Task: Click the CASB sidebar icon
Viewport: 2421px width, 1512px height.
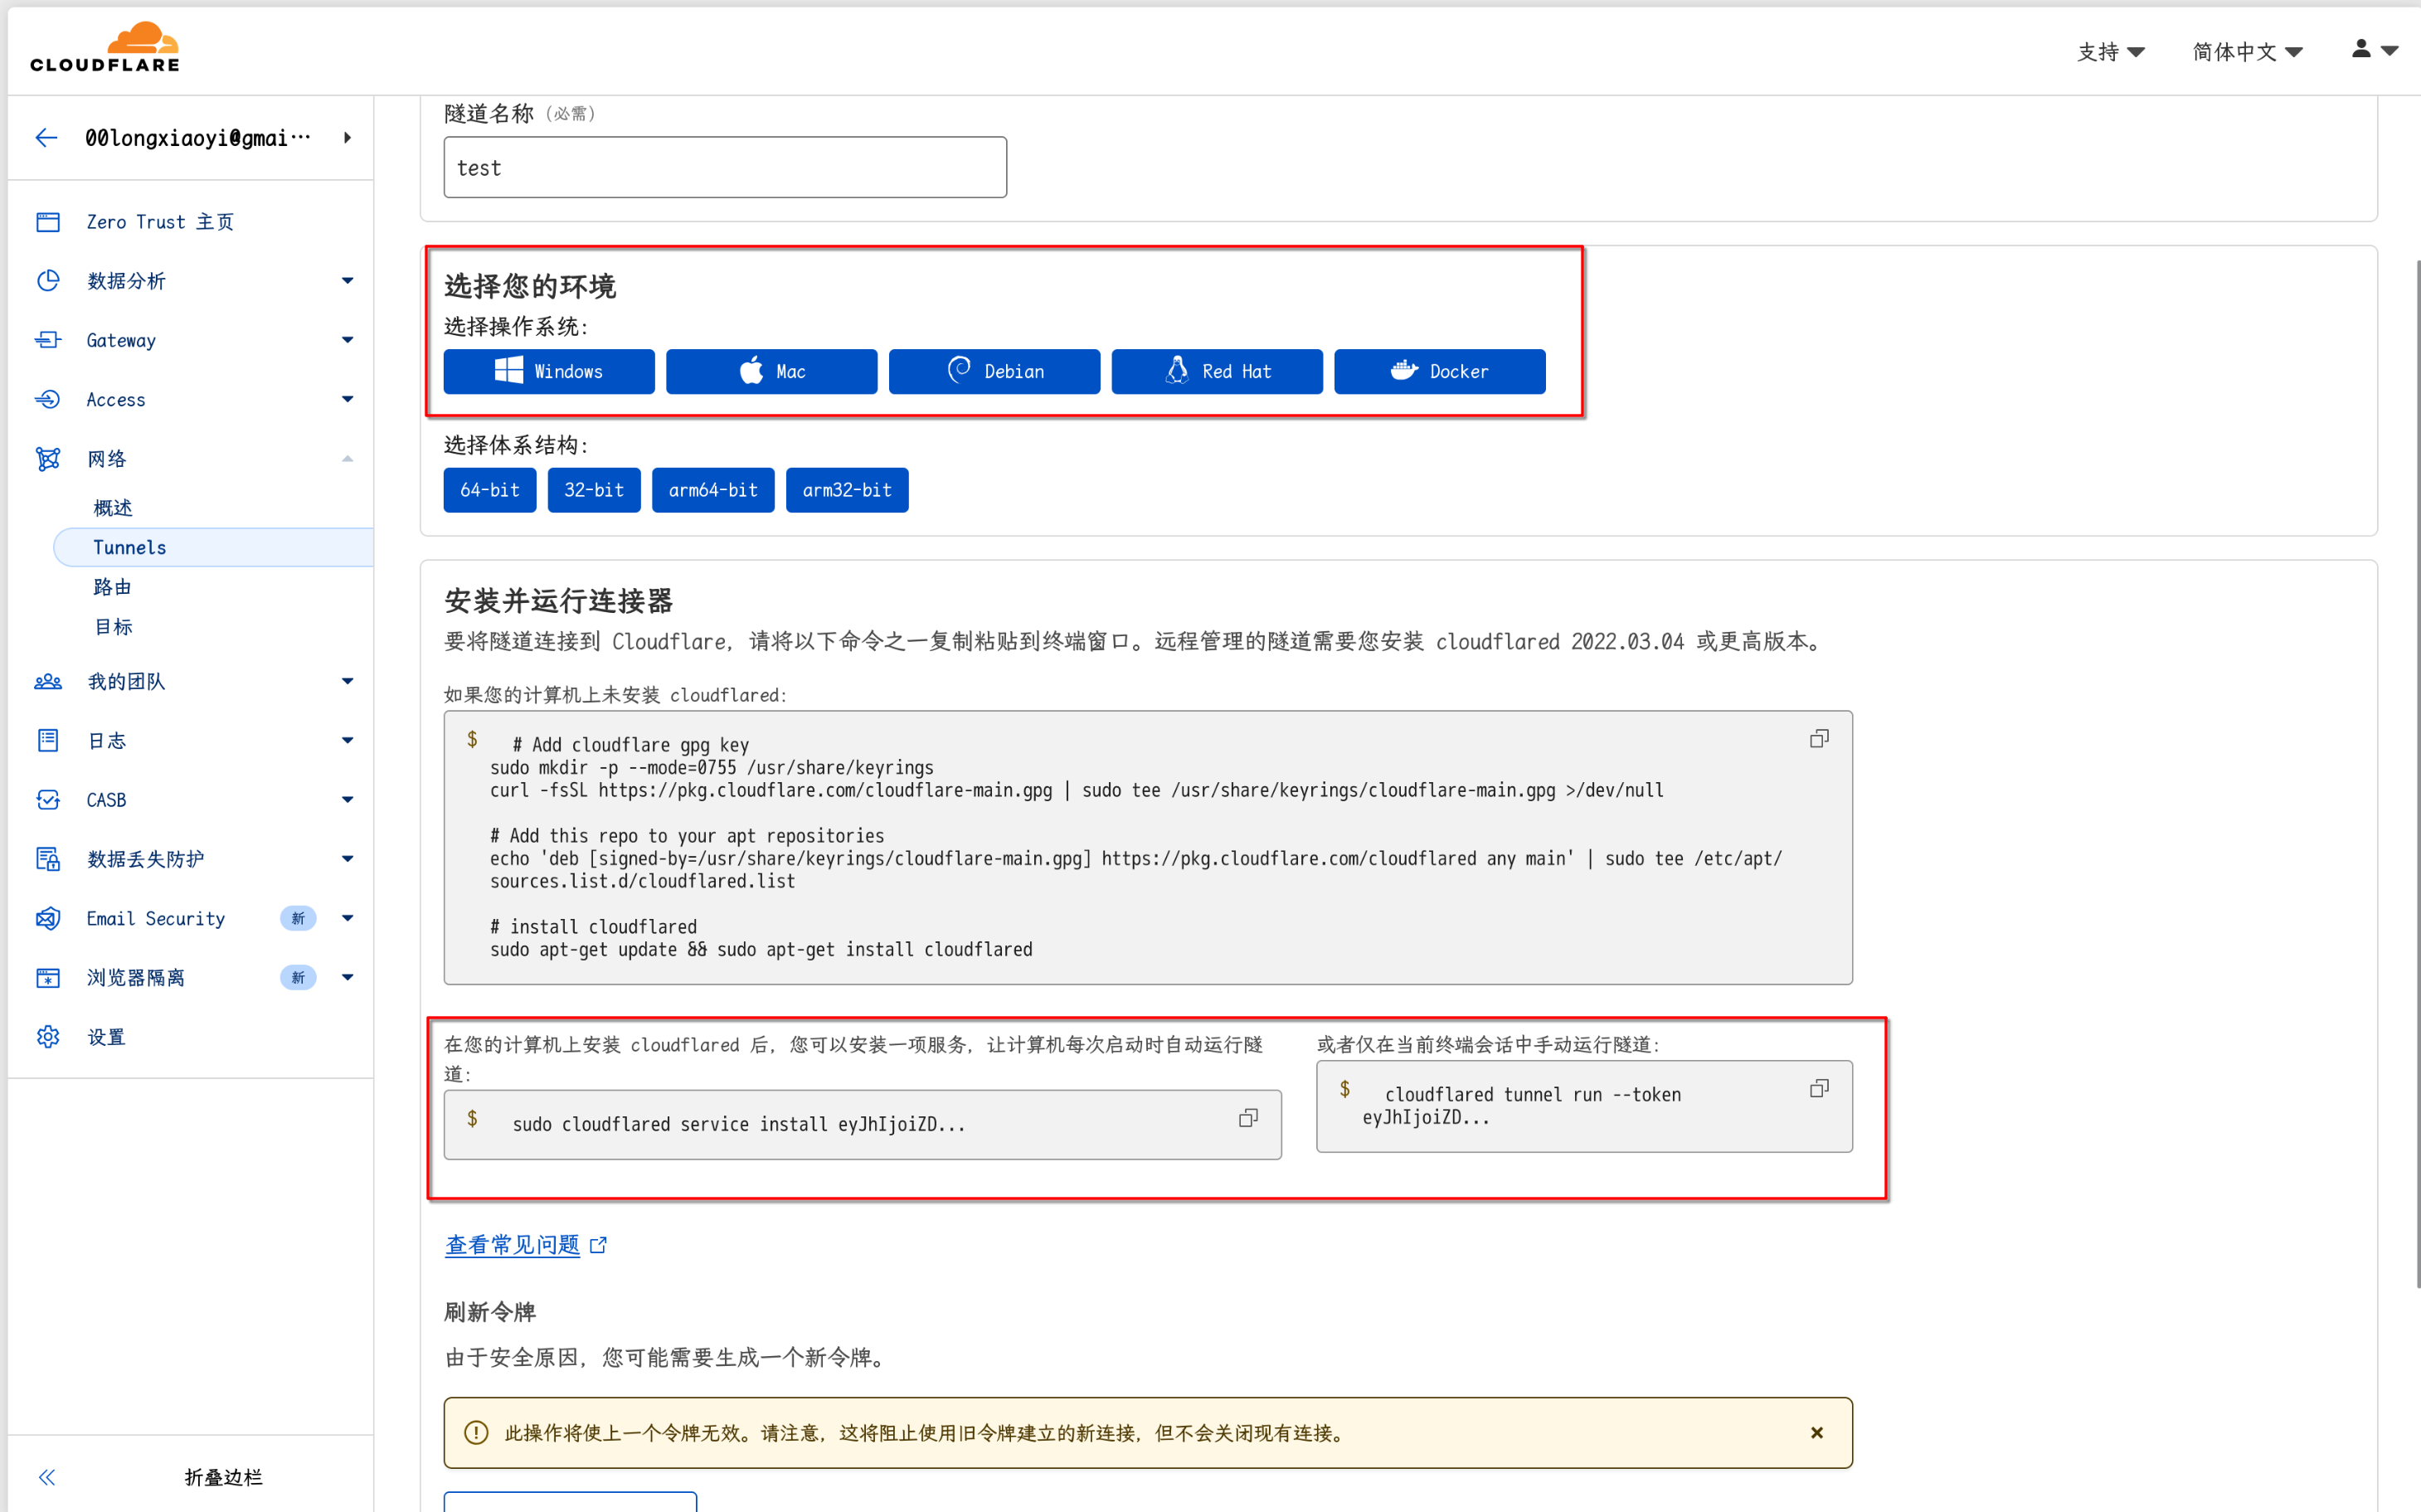Action: point(48,800)
